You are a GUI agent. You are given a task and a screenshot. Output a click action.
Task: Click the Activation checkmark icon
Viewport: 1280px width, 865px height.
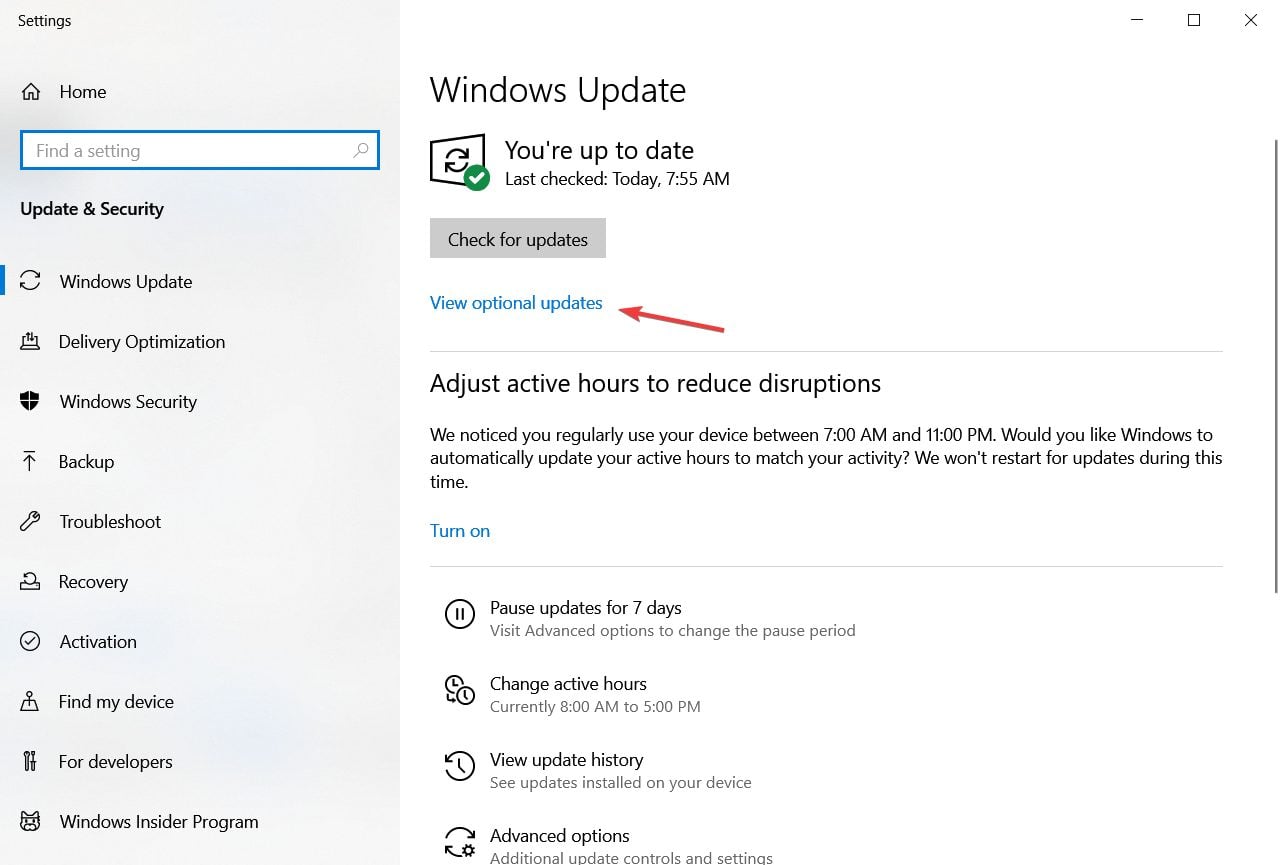pos(29,641)
